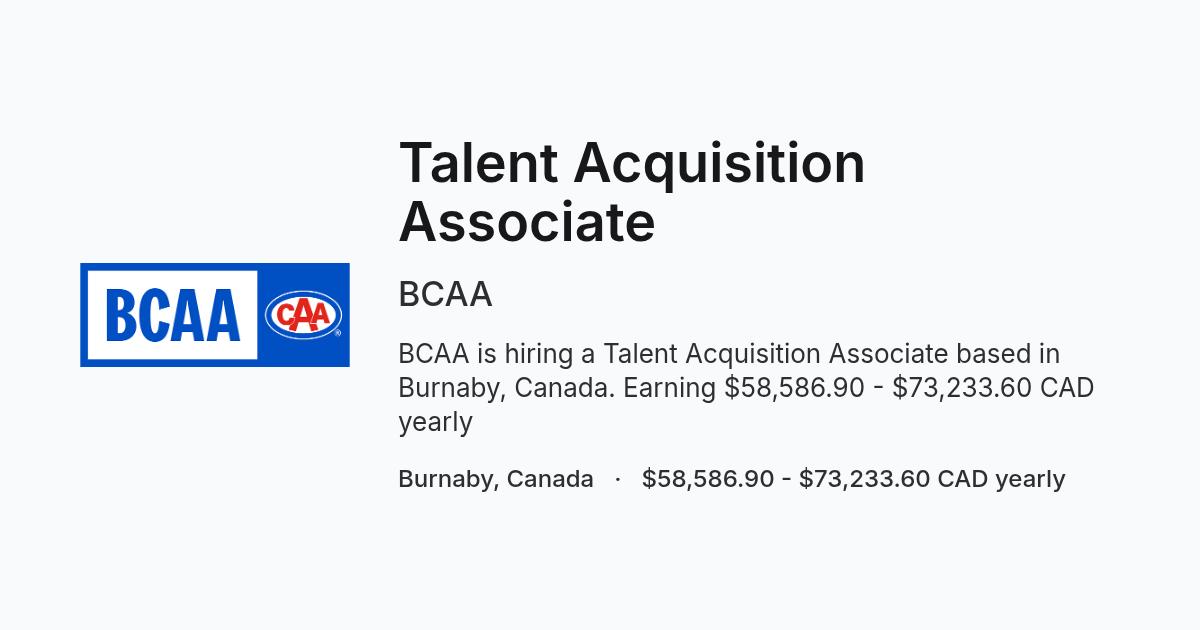
Task: Click the word "yearly" ending the description
Action: click(435, 422)
